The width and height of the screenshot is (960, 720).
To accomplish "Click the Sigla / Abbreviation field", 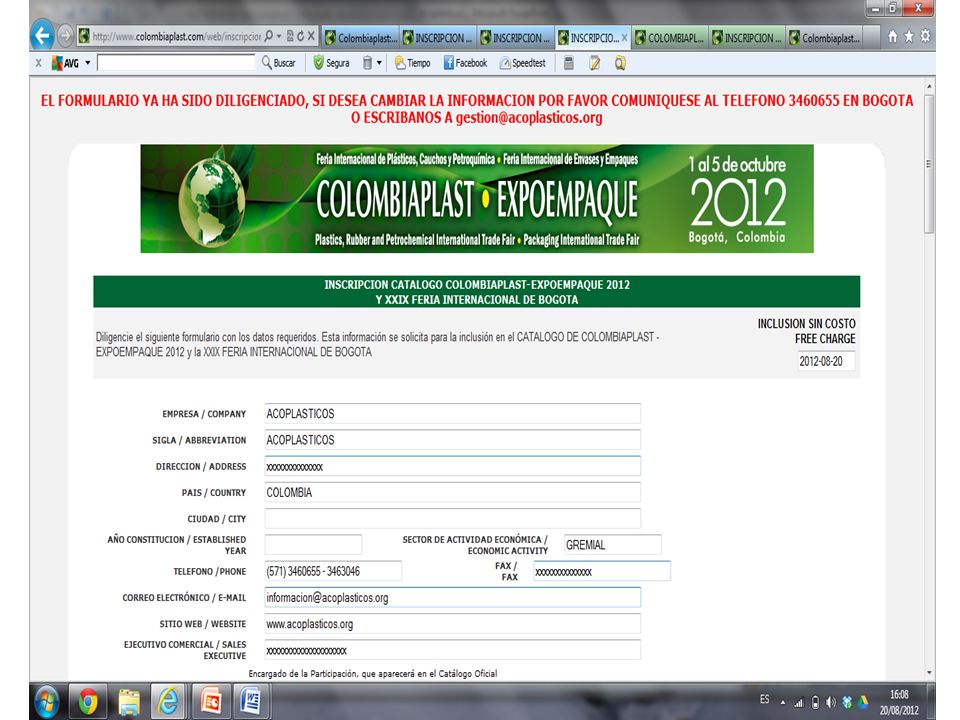I will 452,440.
